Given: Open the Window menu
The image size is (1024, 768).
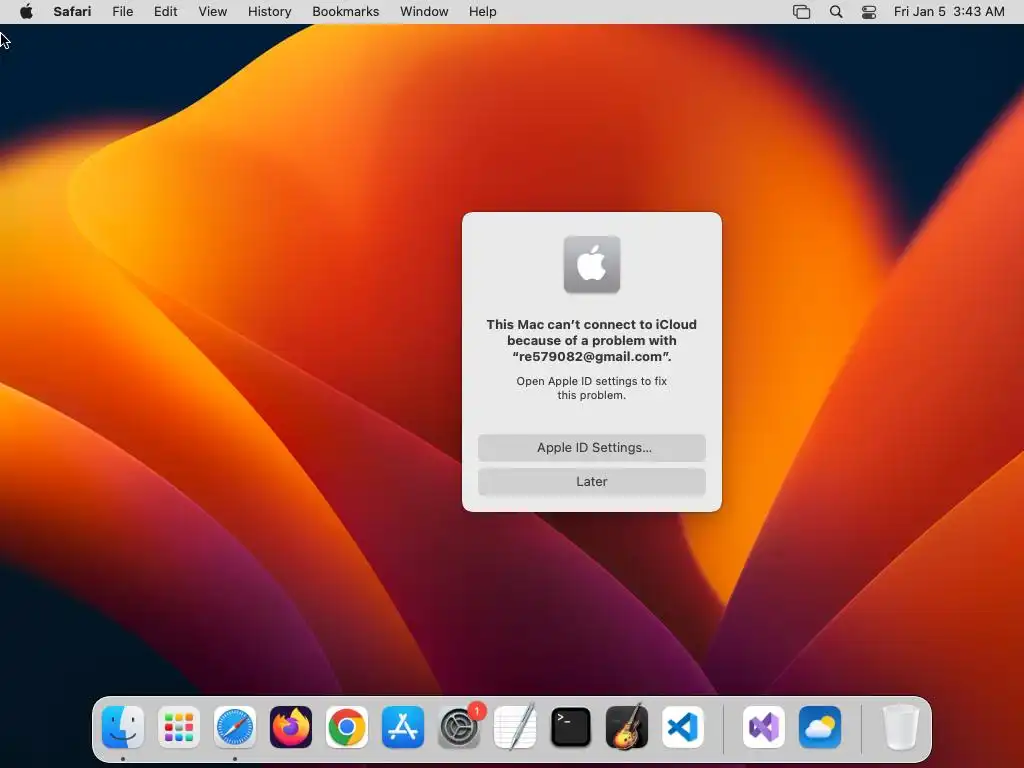Looking at the screenshot, I should [x=424, y=12].
